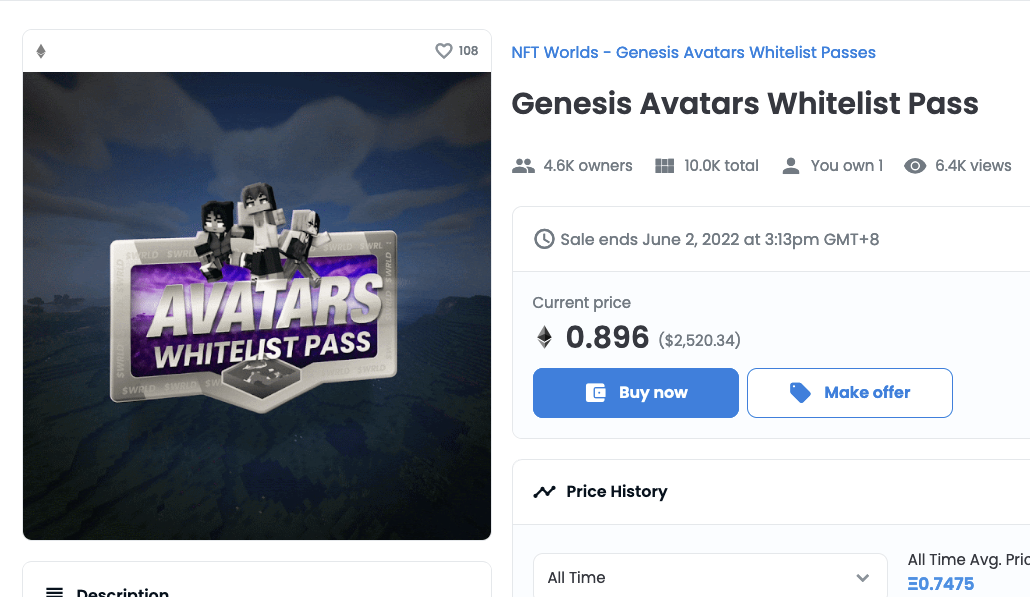Viewport: 1030px width, 597px height.
Task: Click the Price History trend icon
Action: 544,491
